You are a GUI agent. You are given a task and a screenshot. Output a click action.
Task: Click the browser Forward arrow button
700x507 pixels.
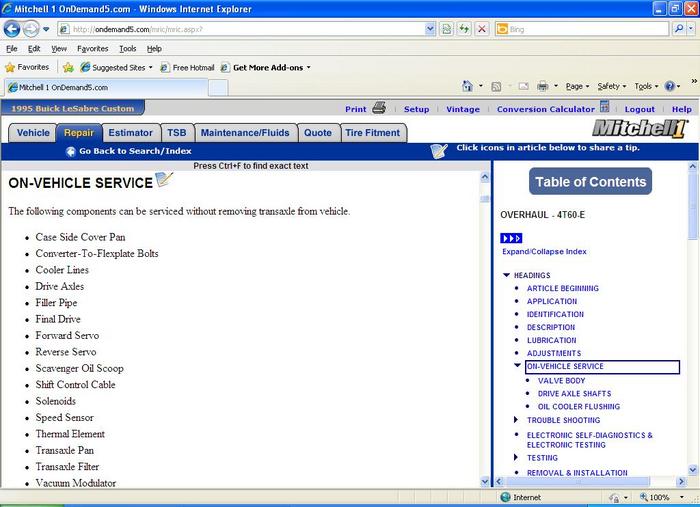click(x=31, y=29)
